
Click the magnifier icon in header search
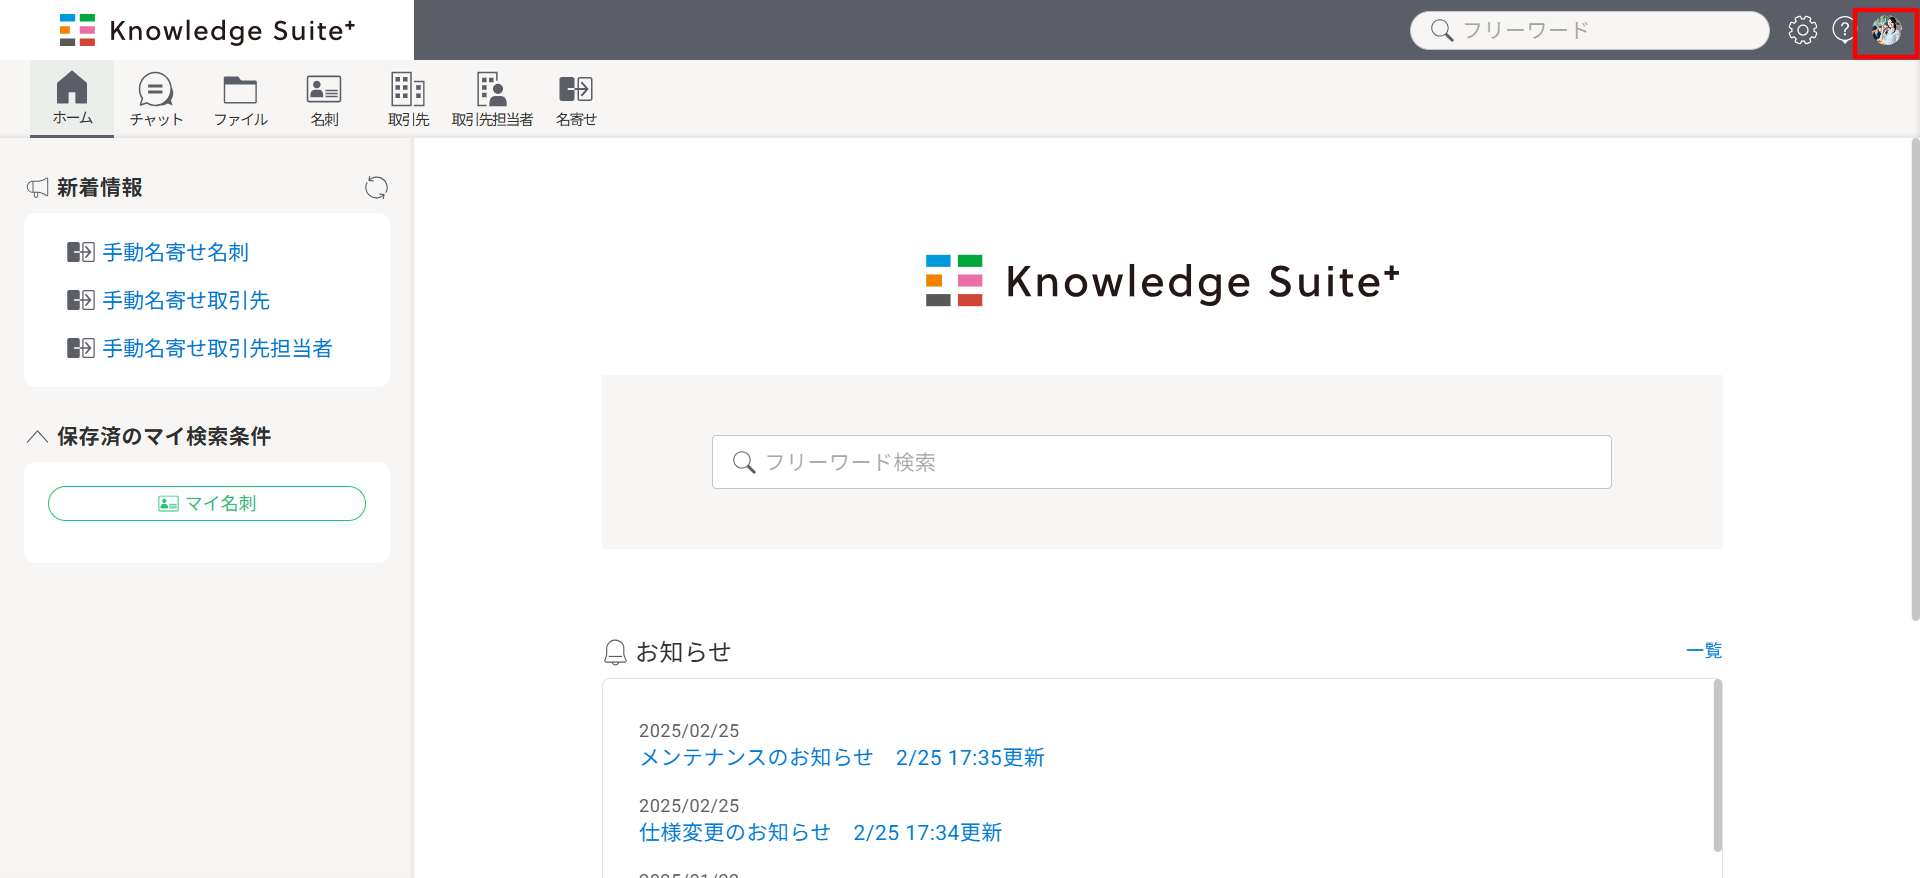coord(1442,30)
